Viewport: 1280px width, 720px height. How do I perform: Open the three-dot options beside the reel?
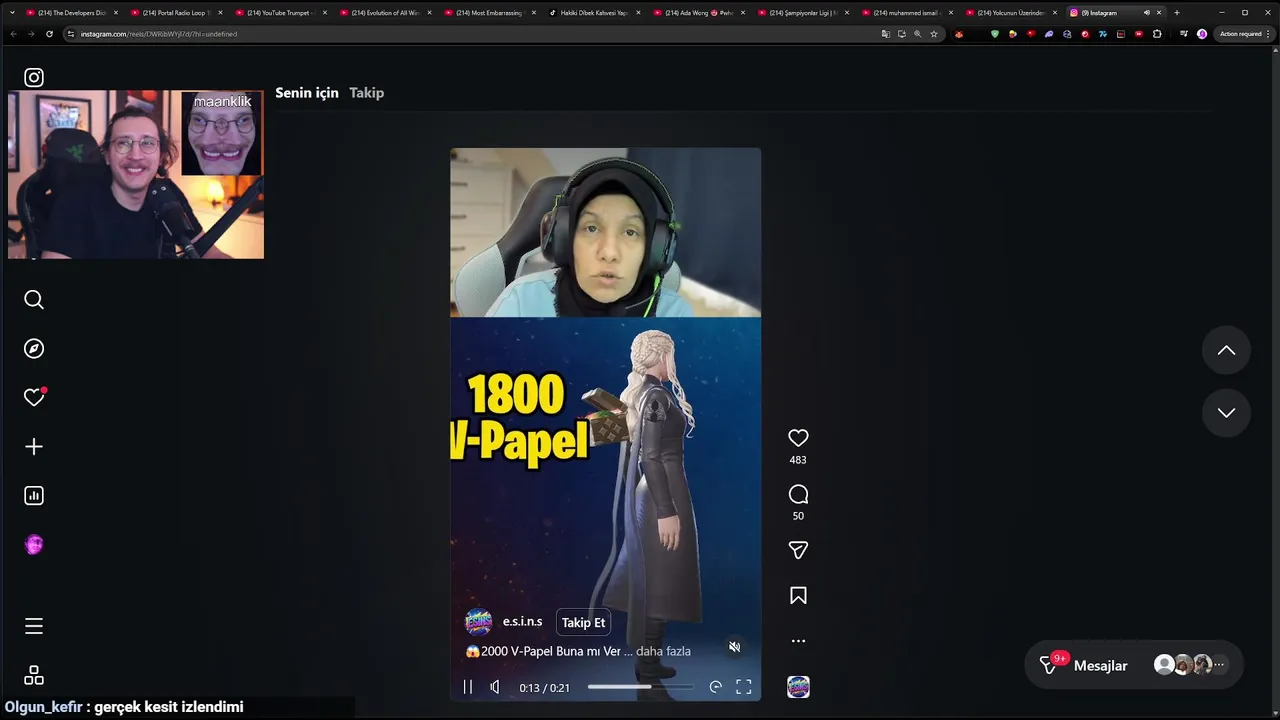pos(798,641)
